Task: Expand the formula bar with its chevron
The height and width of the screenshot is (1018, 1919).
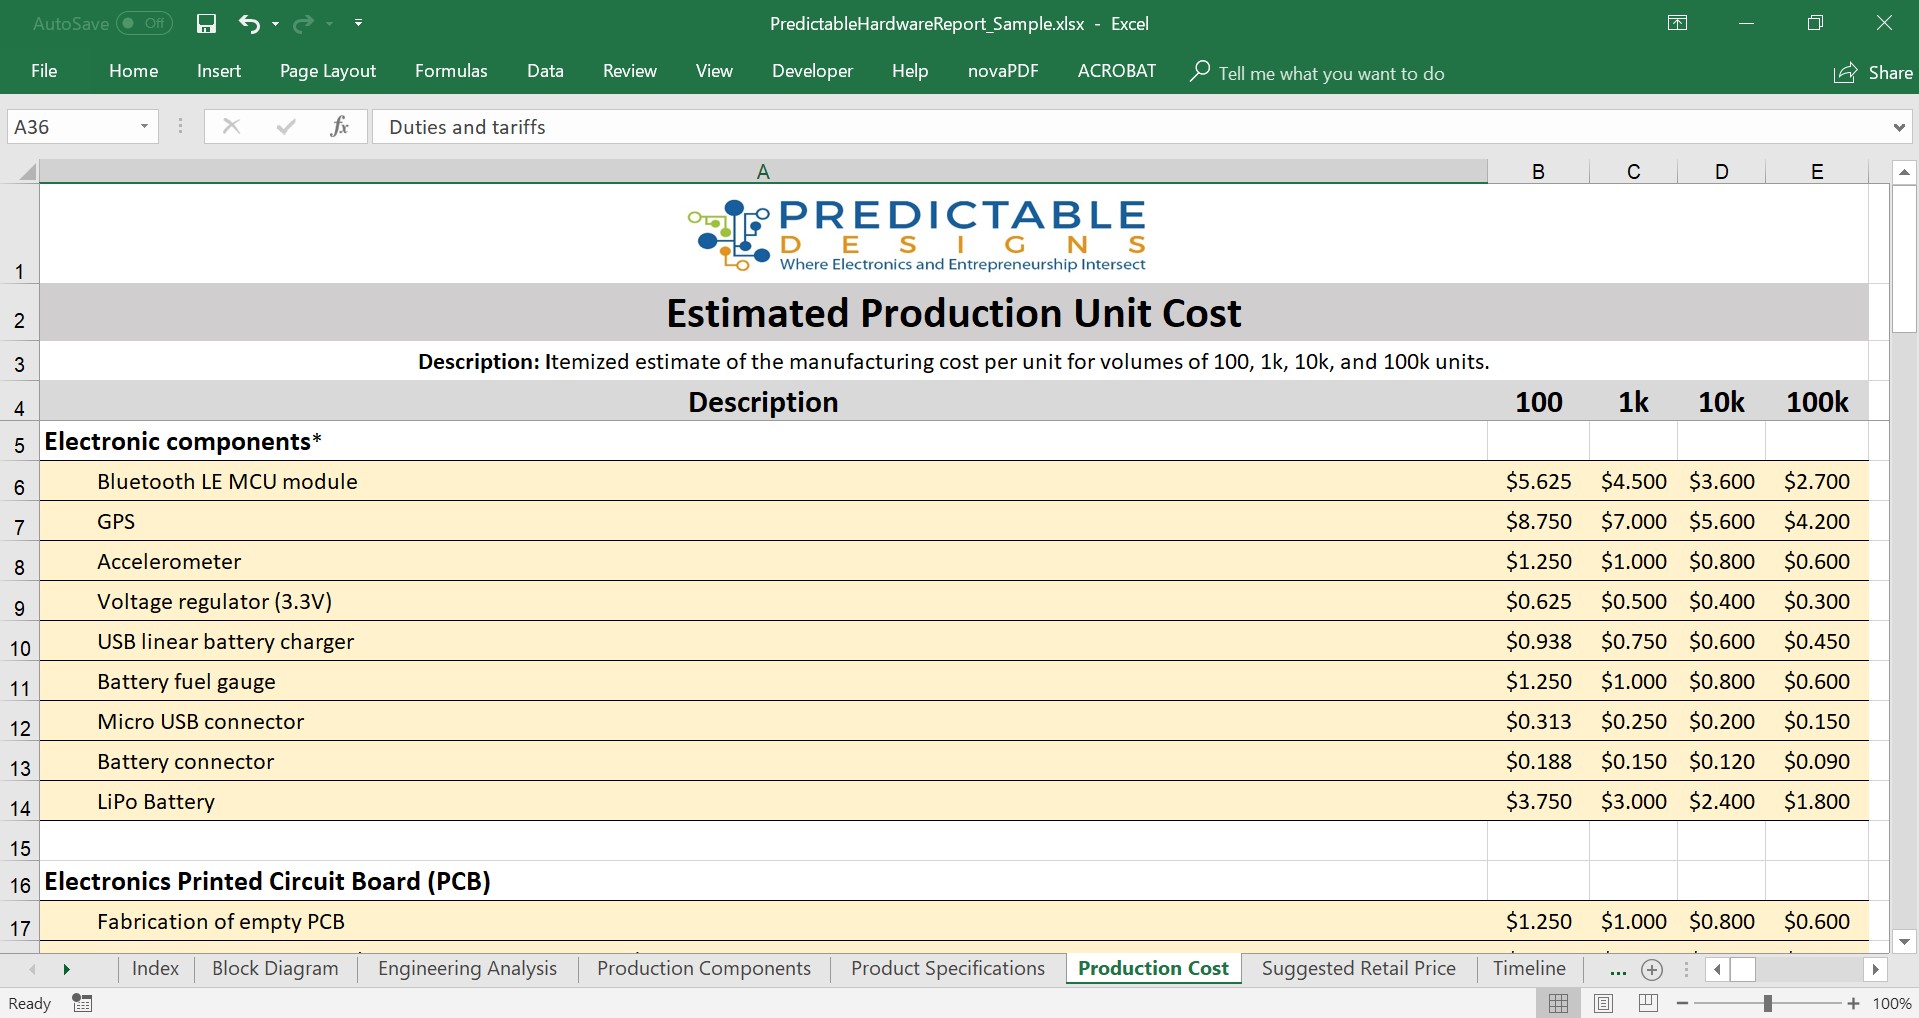Action: [x=1901, y=126]
